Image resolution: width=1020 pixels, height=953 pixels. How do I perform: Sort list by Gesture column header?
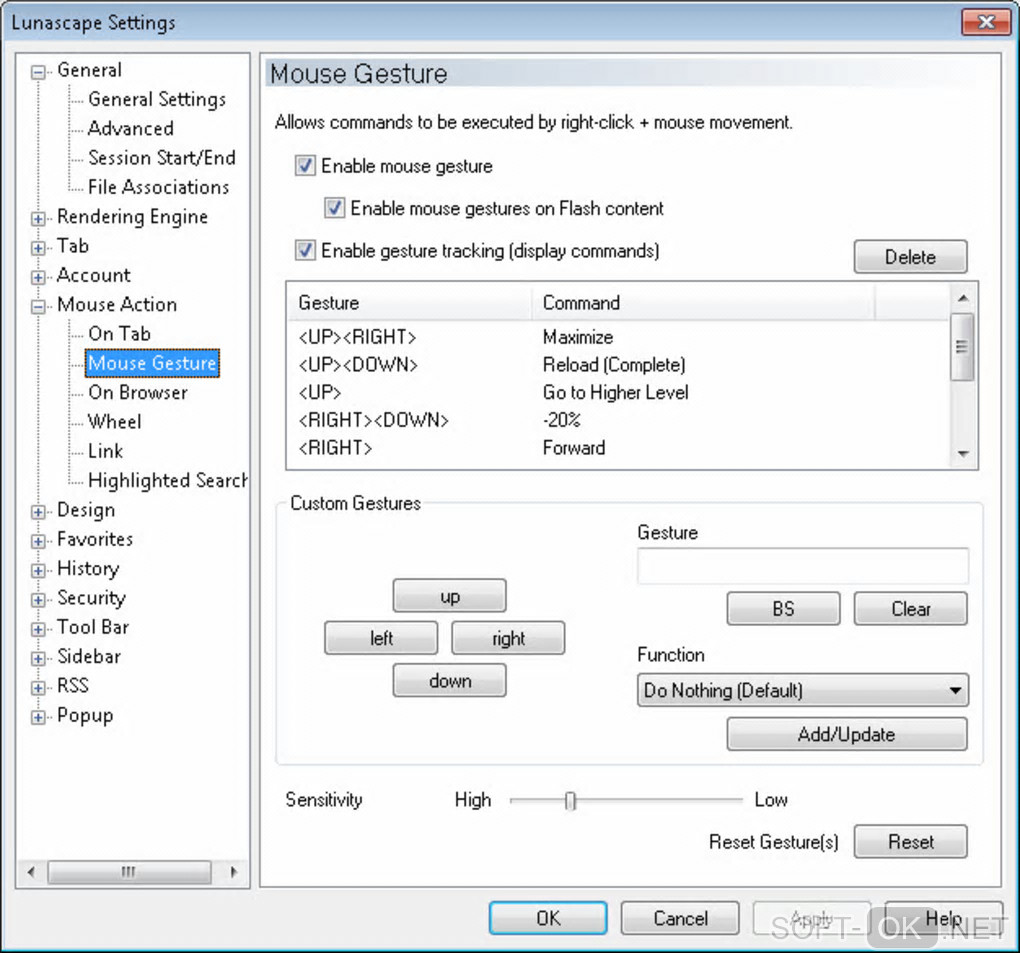(x=410, y=302)
